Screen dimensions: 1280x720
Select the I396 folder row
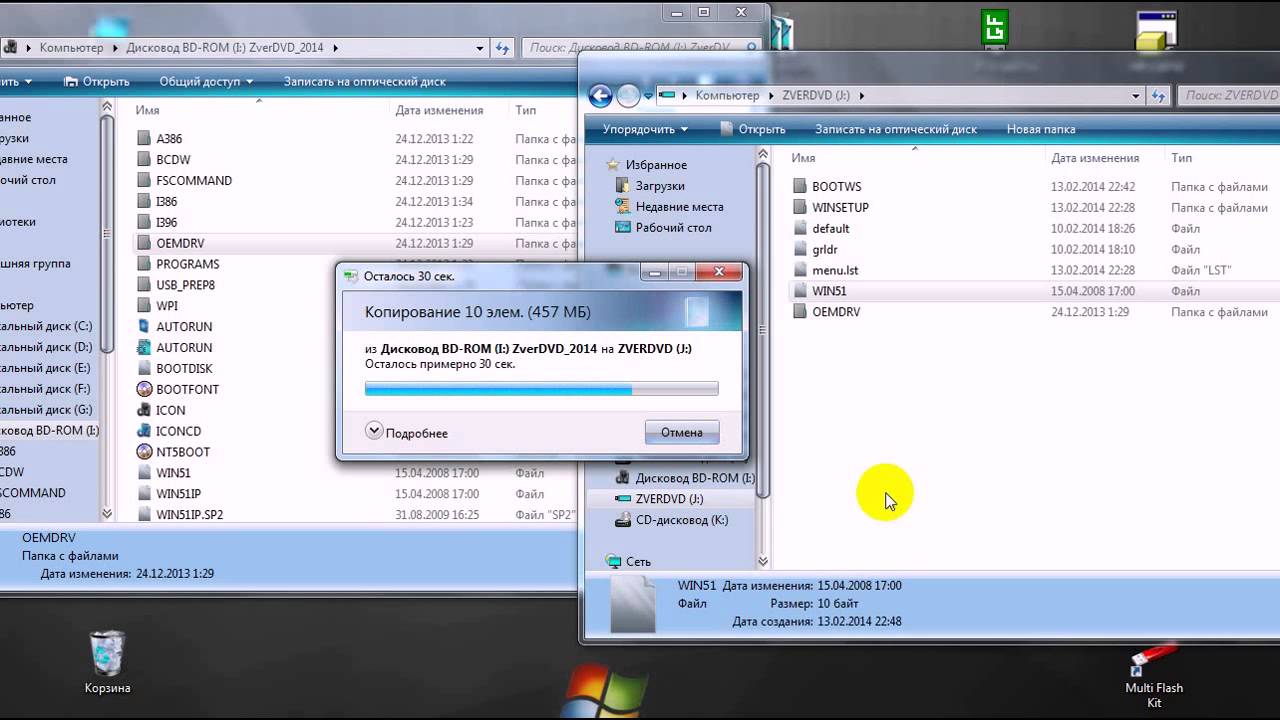click(355, 223)
